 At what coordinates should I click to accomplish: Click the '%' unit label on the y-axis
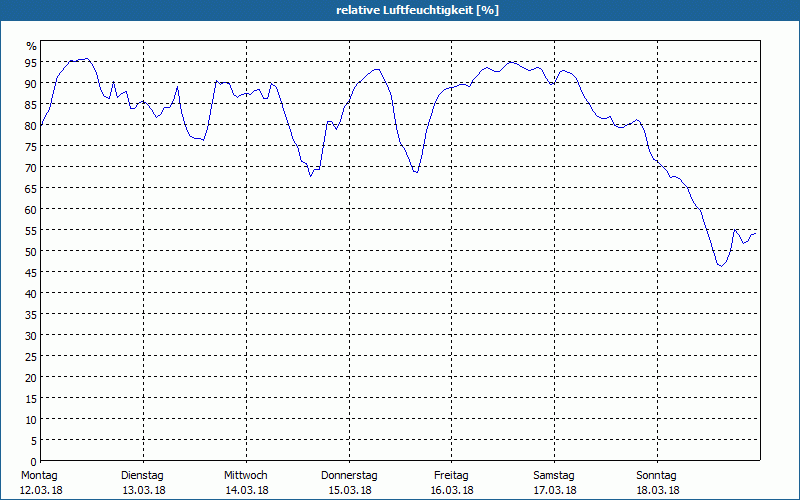pos(32,46)
